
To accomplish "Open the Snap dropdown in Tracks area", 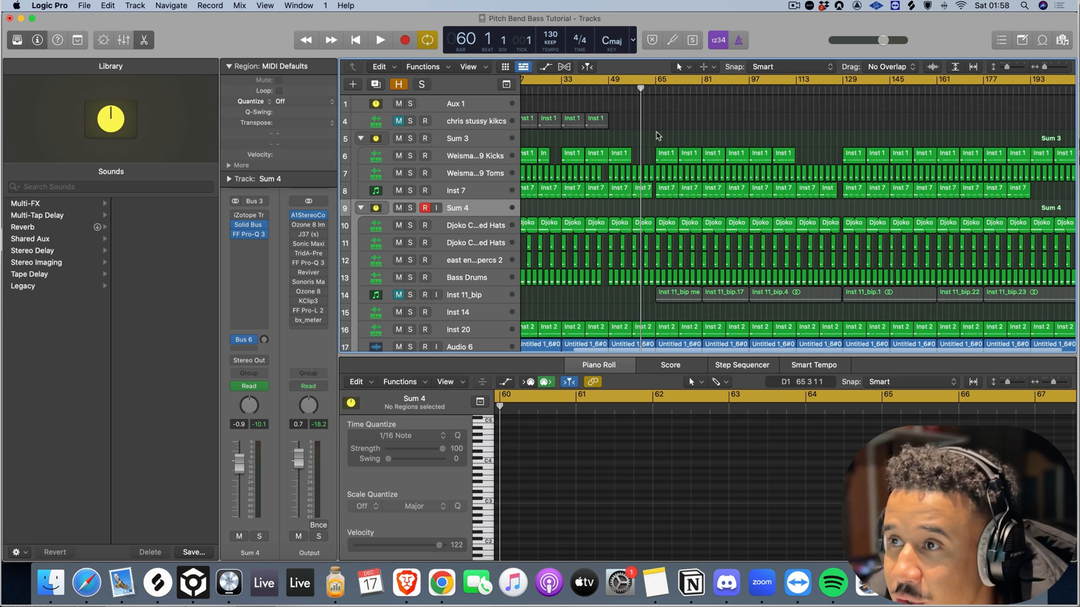I will (x=792, y=67).
